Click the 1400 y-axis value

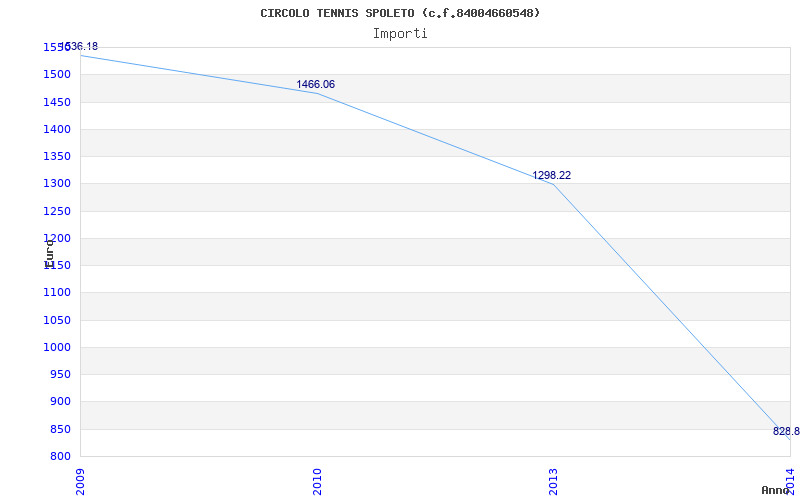tap(57, 130)
